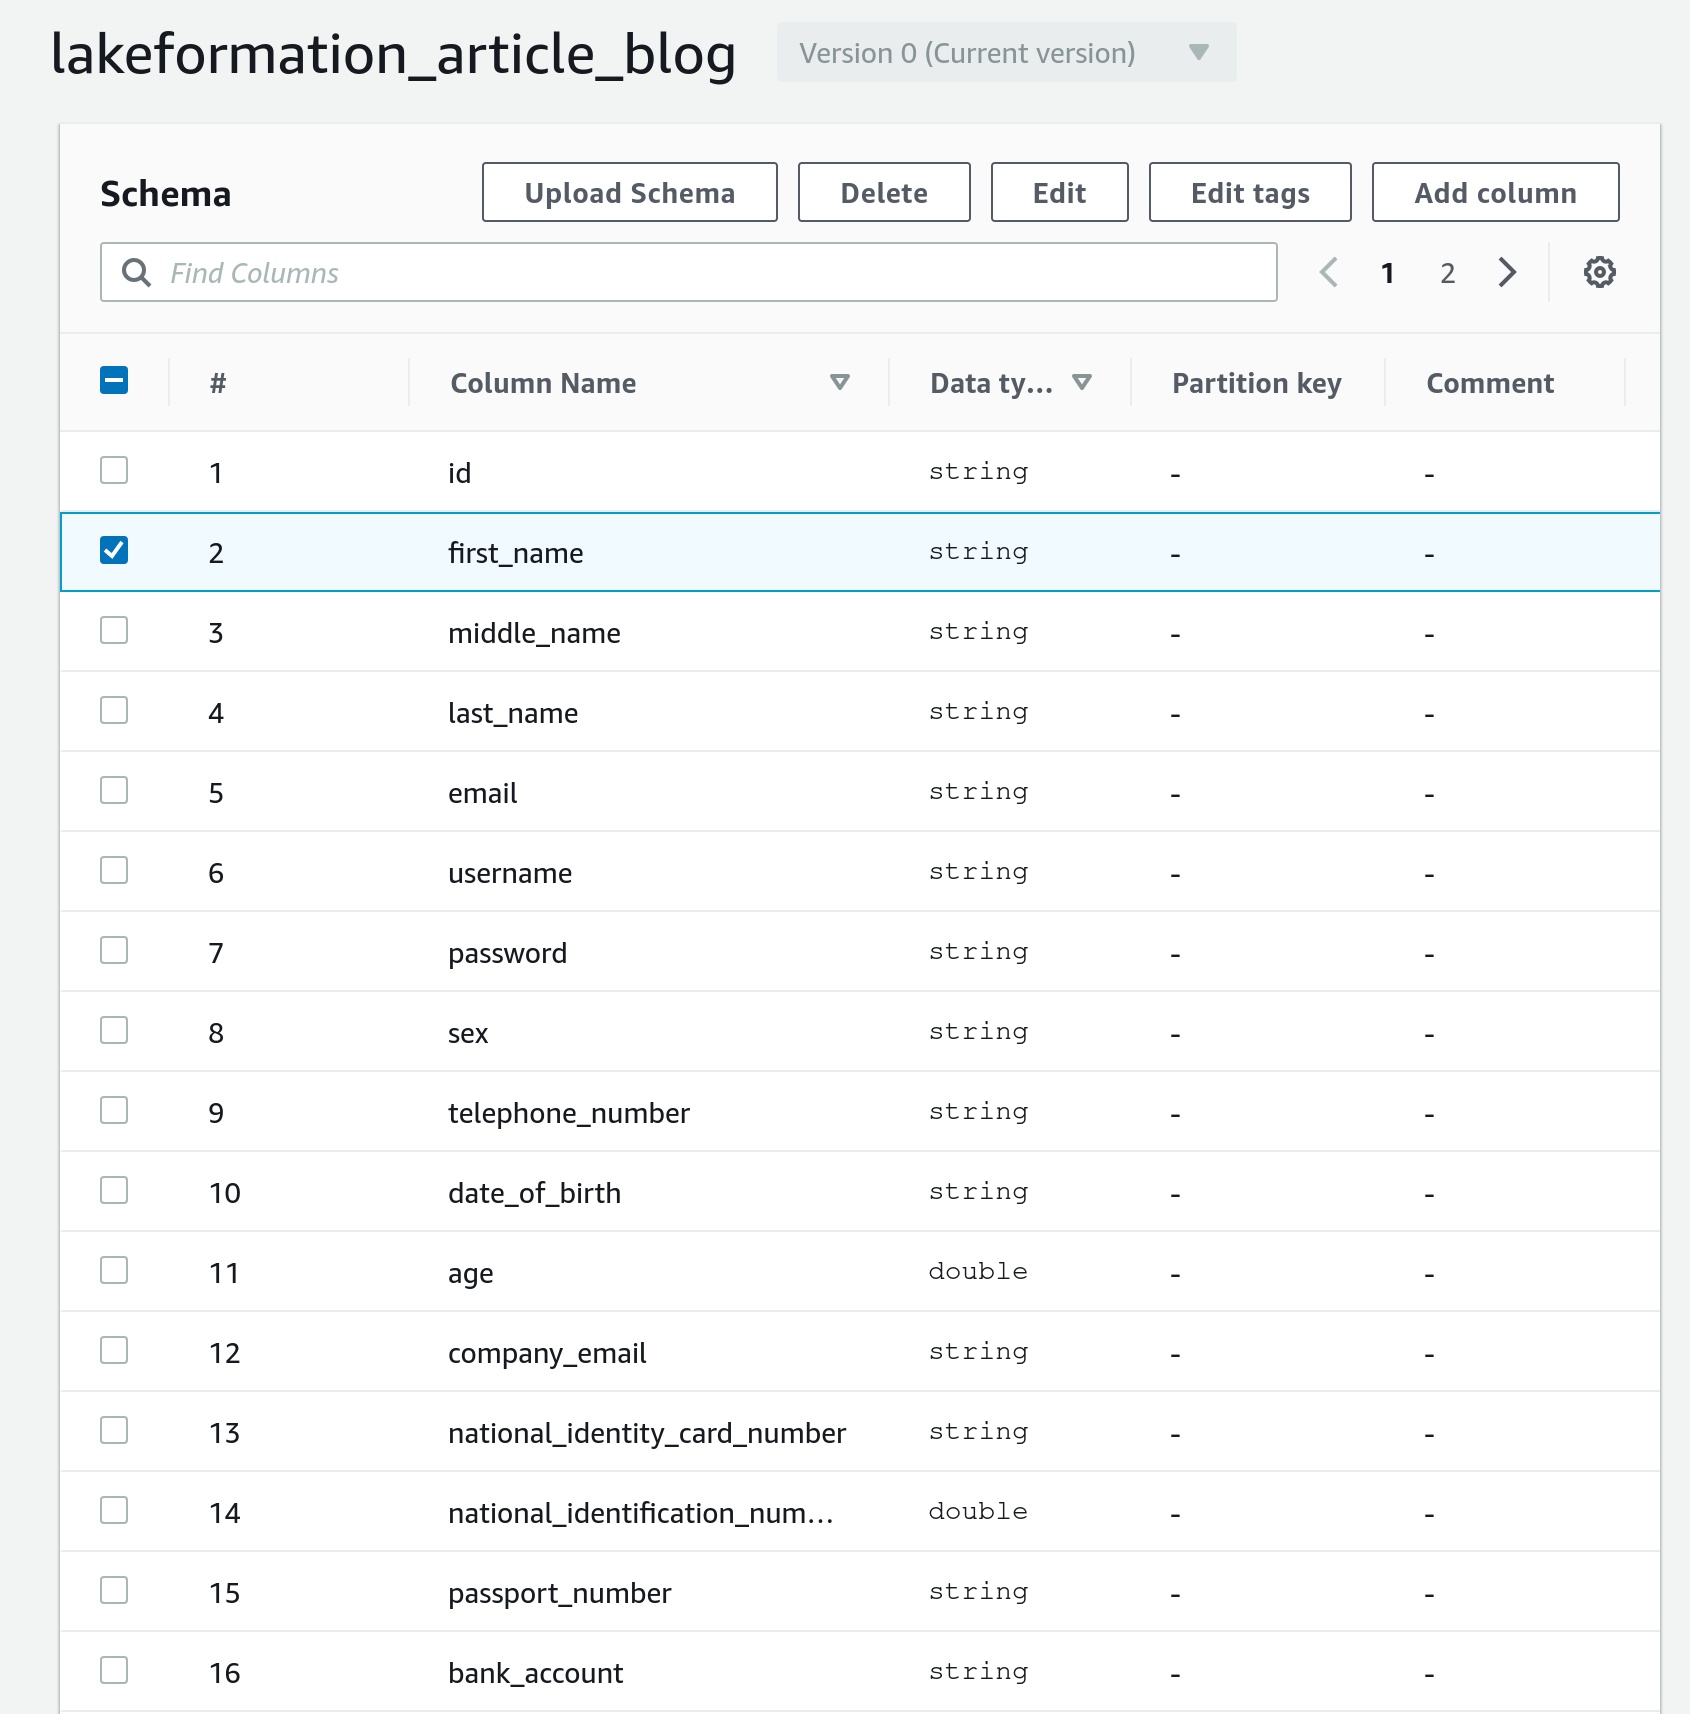The width and height of the screenshot is (1690, 1714).
Task: Check the age row checkbox
Action: (114, 1270)
